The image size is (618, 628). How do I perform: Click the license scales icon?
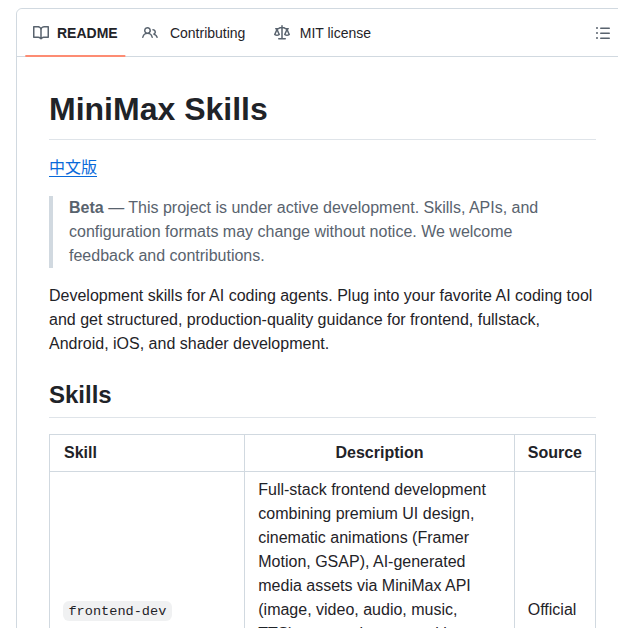click(x=282, y=33)
